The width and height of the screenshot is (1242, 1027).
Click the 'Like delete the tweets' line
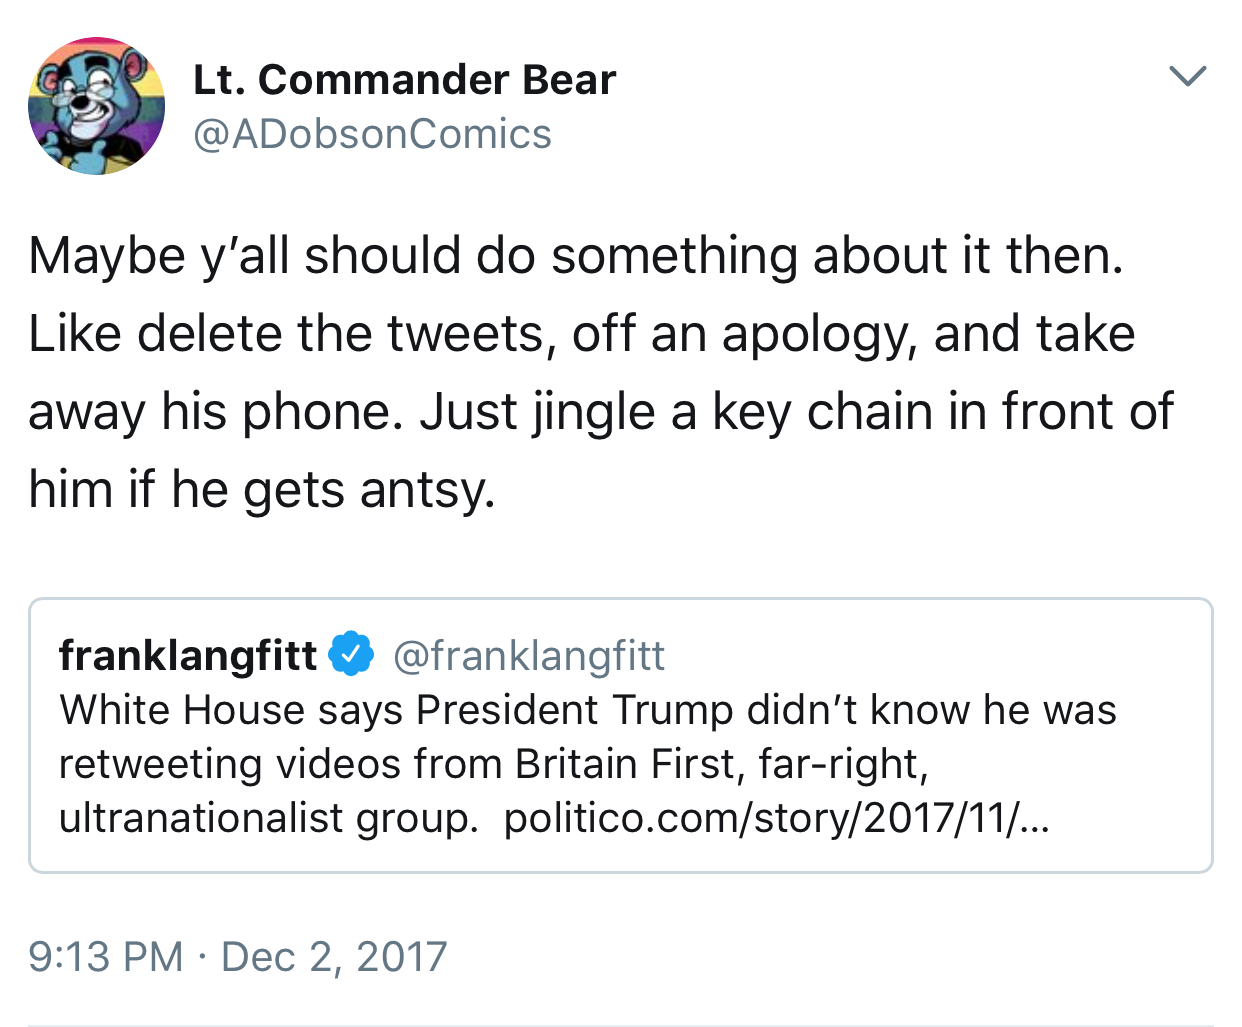coord(582,334)
